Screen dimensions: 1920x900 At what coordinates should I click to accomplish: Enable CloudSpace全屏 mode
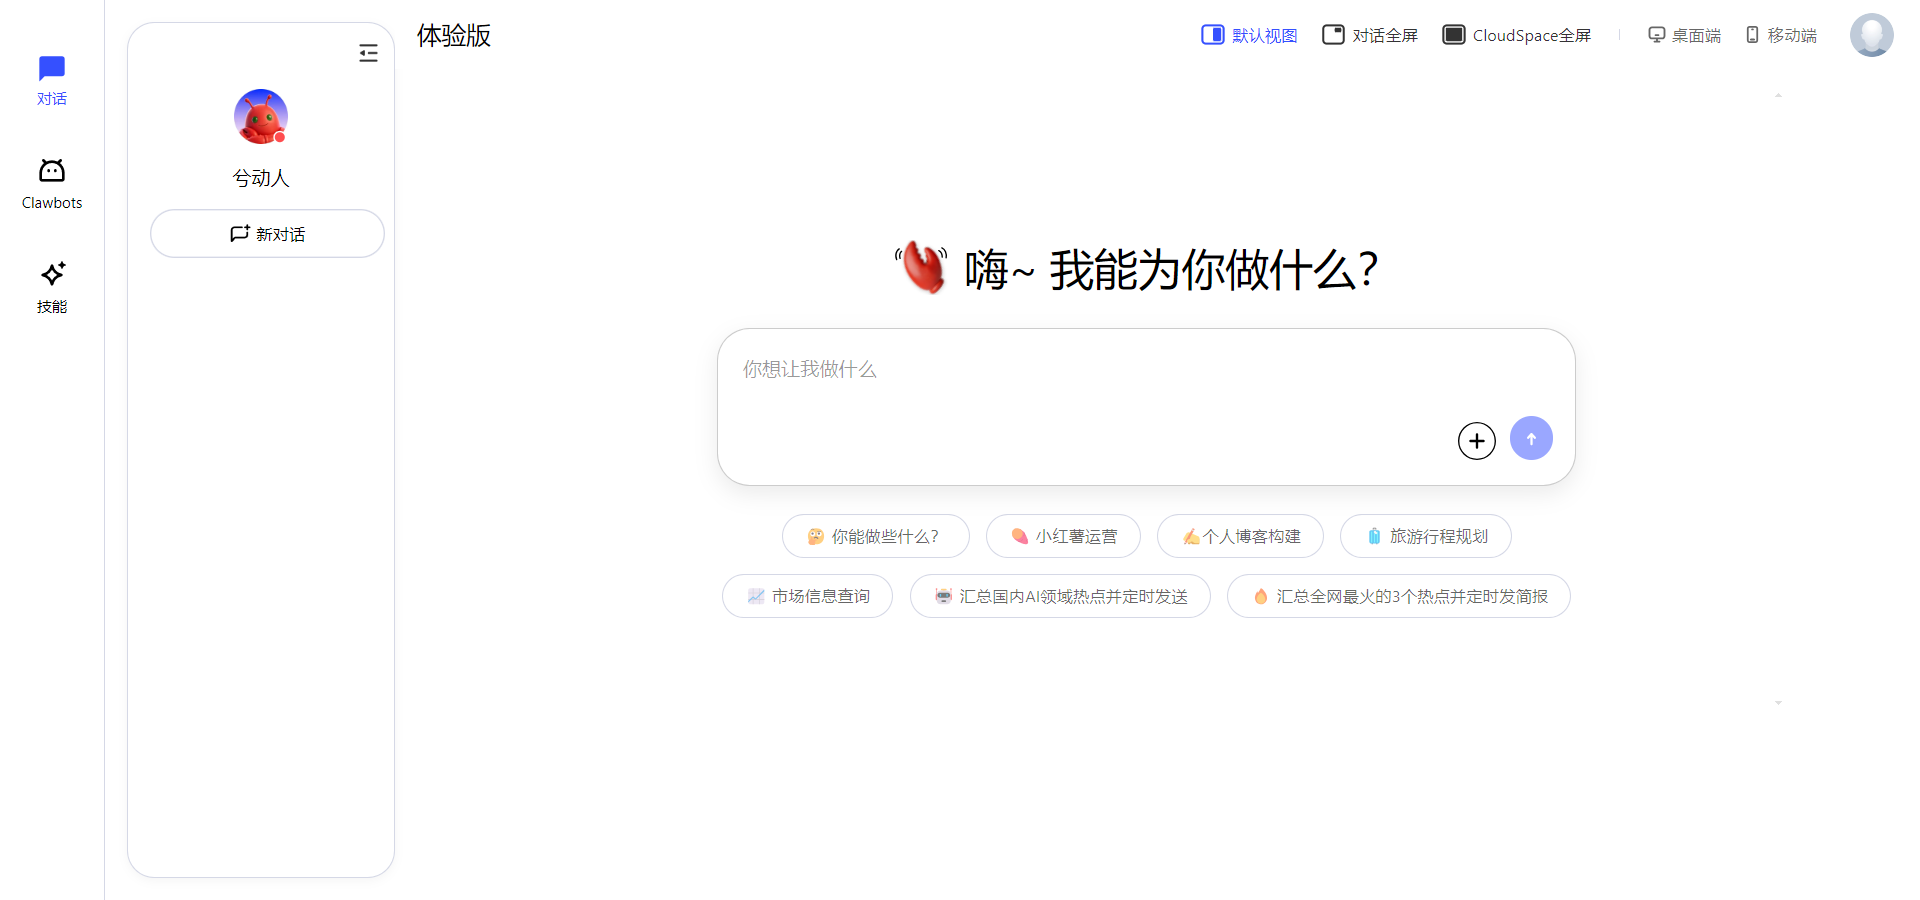(x=1515, y=34)
